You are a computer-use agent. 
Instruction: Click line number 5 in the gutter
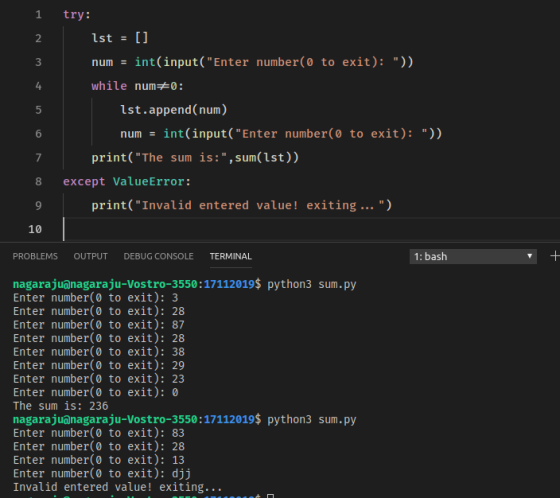tap(38, 110)
